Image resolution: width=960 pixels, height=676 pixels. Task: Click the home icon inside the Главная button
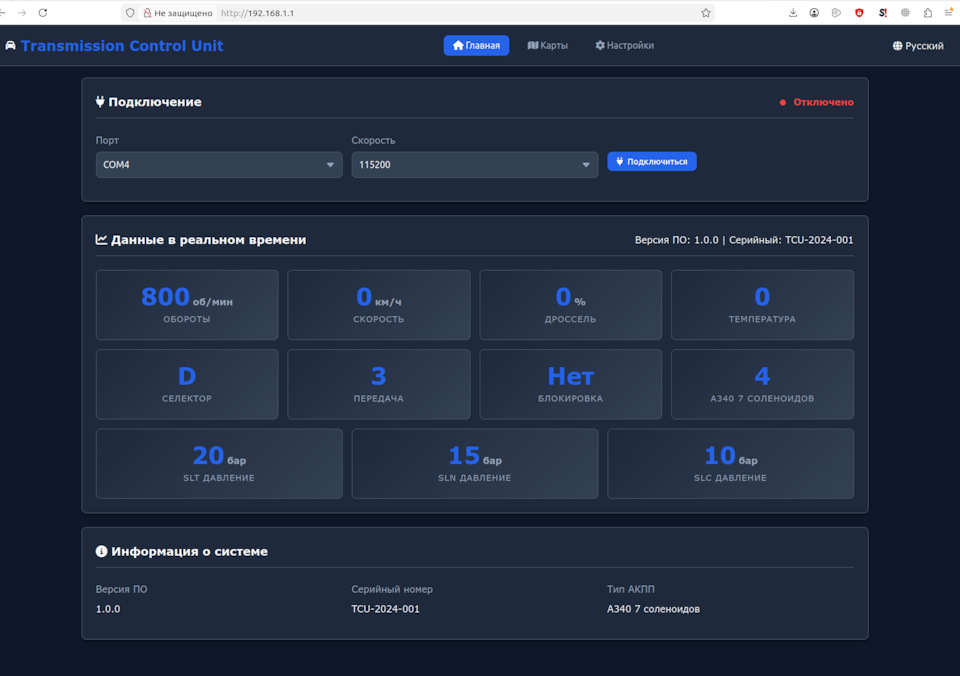click(x=456, y=45)
